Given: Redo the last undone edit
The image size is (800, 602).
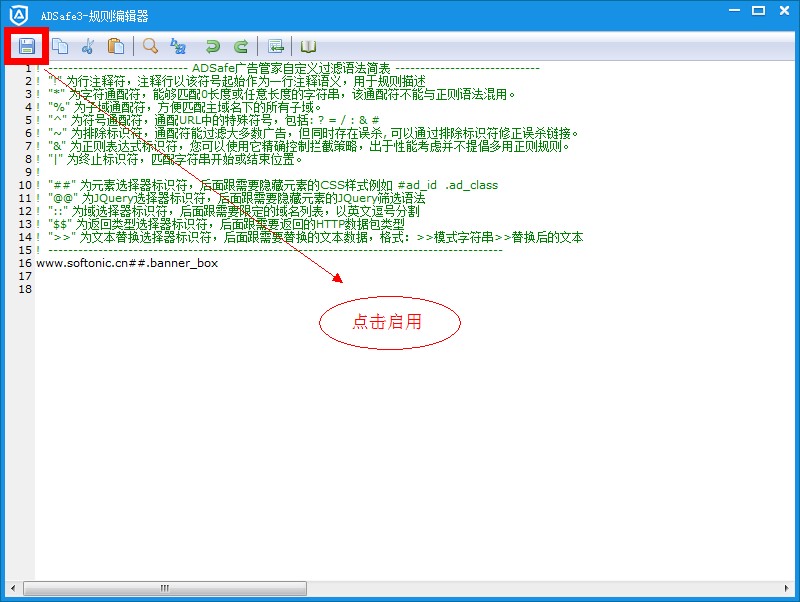Looking at the screenshot, I should coord(240,46).
